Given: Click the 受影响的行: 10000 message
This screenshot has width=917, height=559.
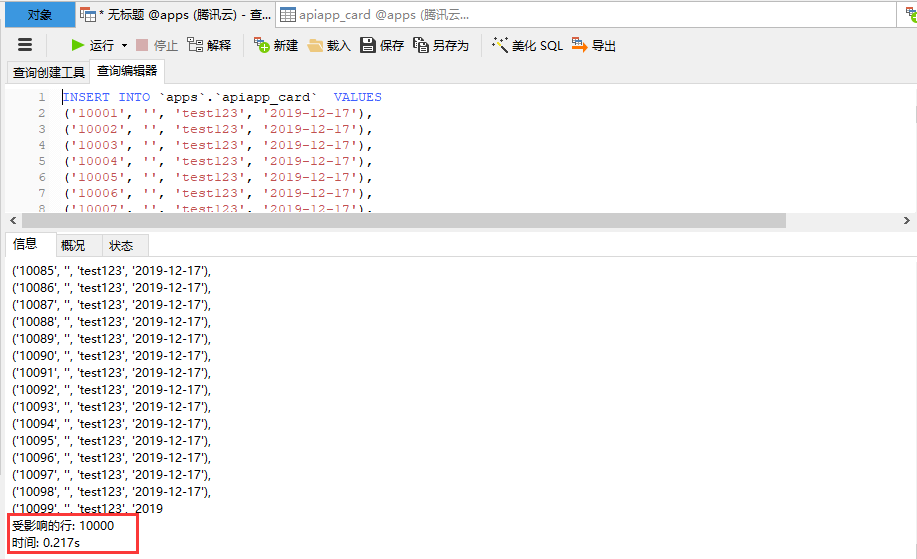Looking at the screenshot, I should coord(63,526).
